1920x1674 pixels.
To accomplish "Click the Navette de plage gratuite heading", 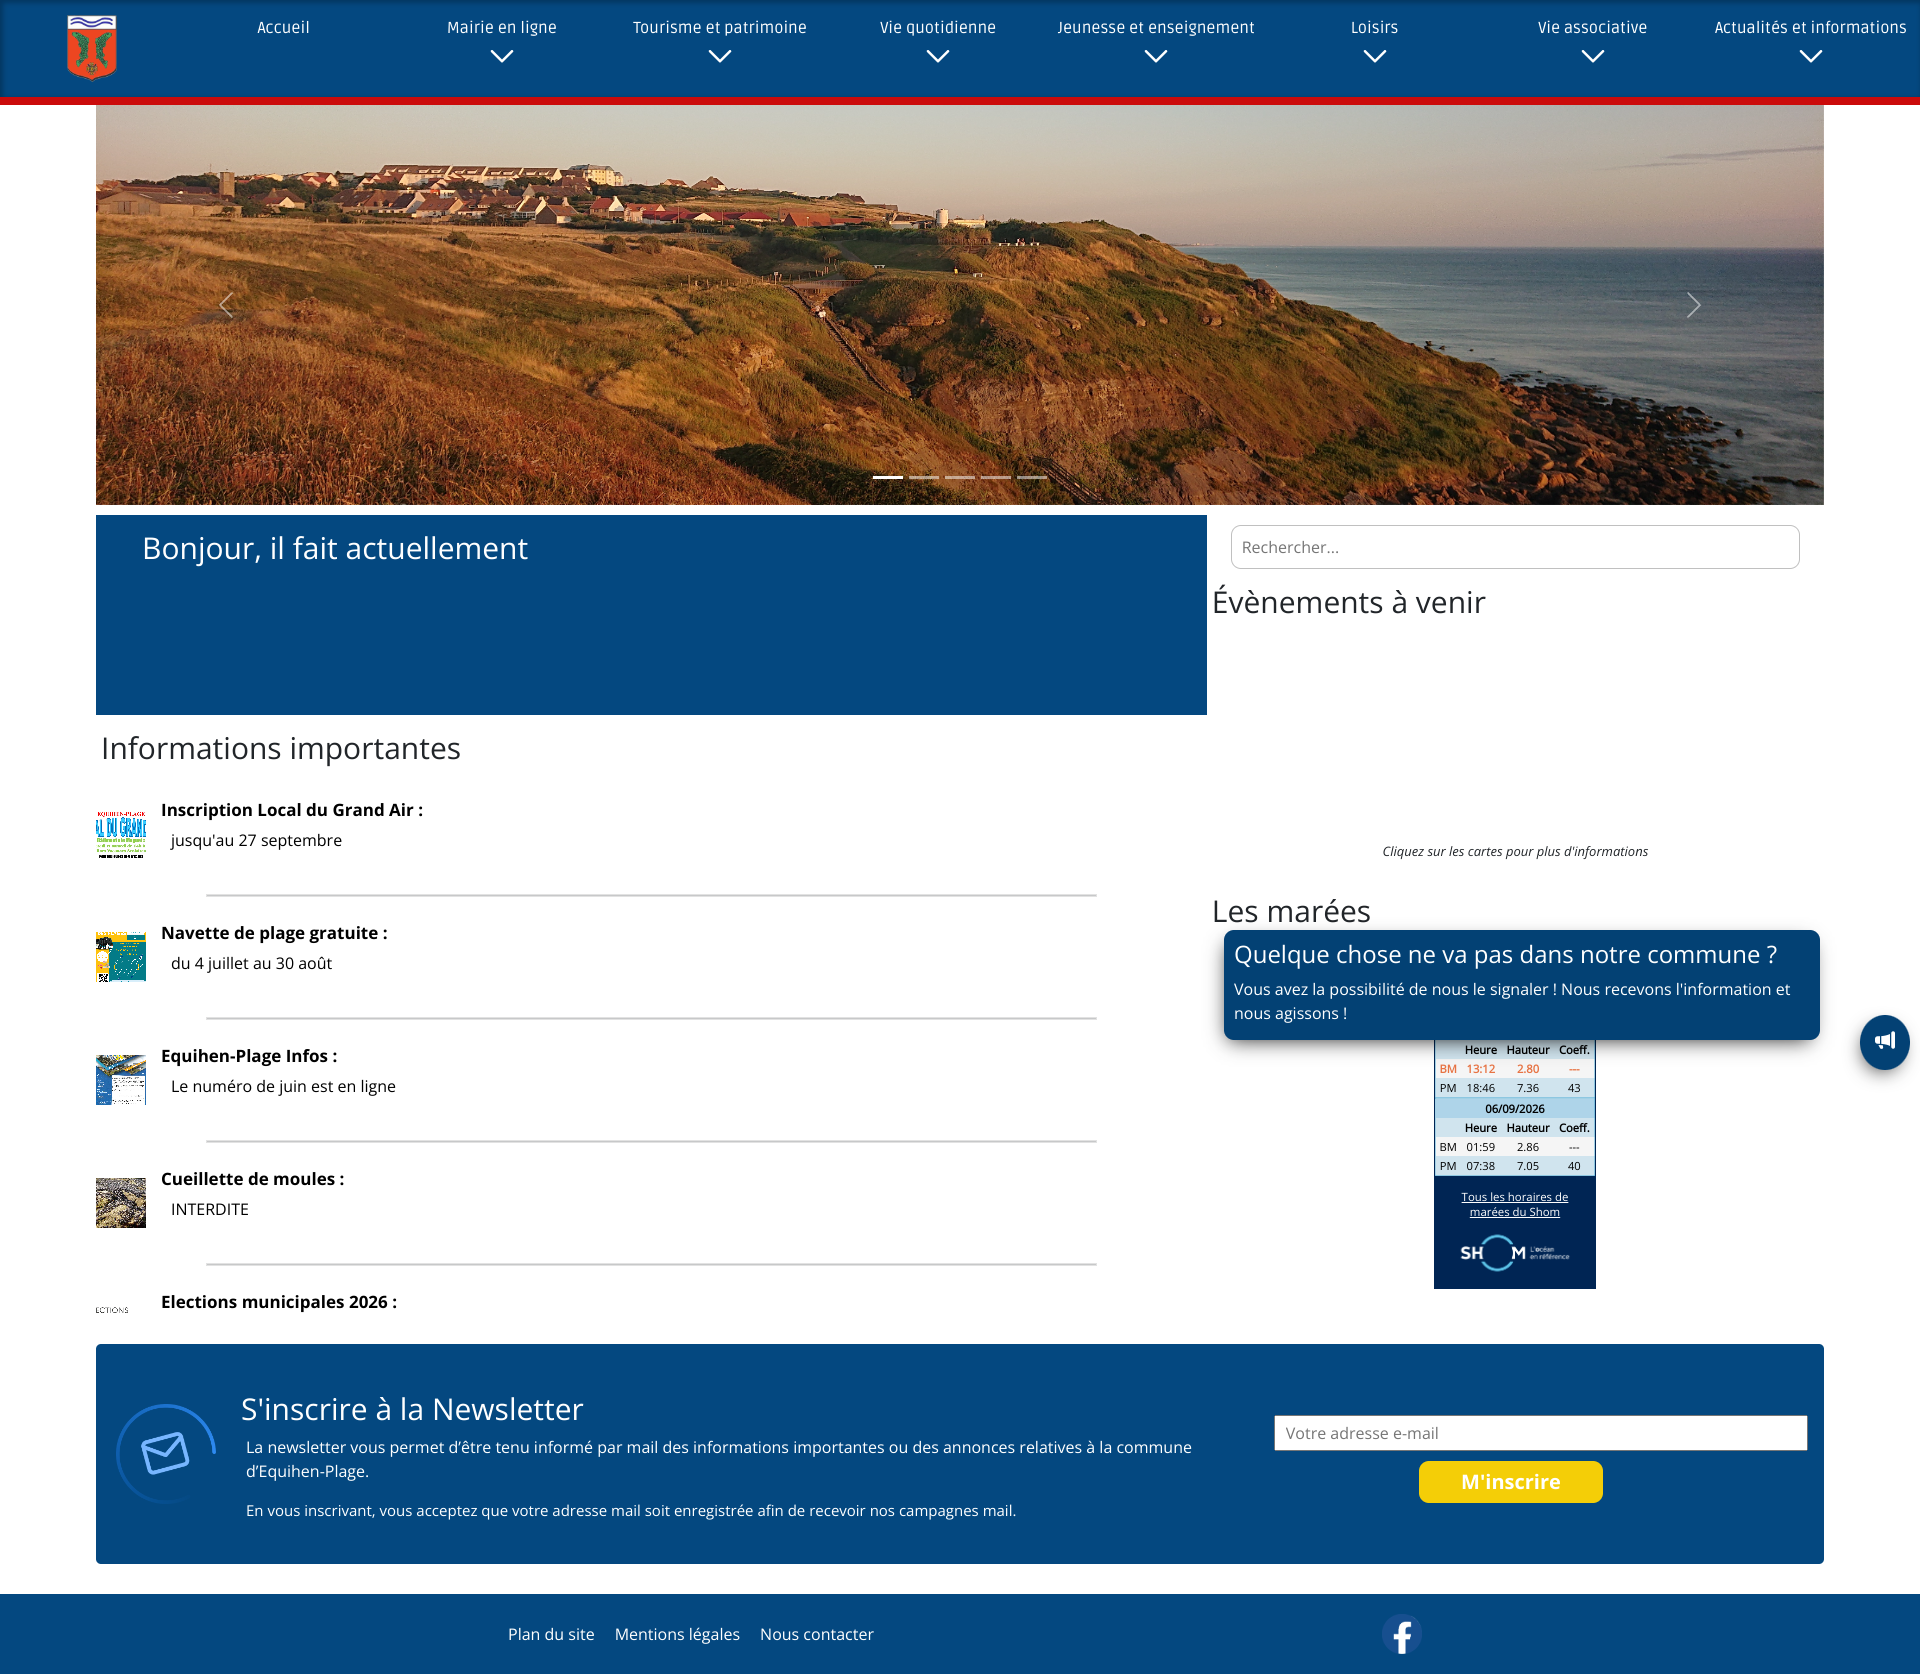I will pyautogui.click(x=274, y=933).
